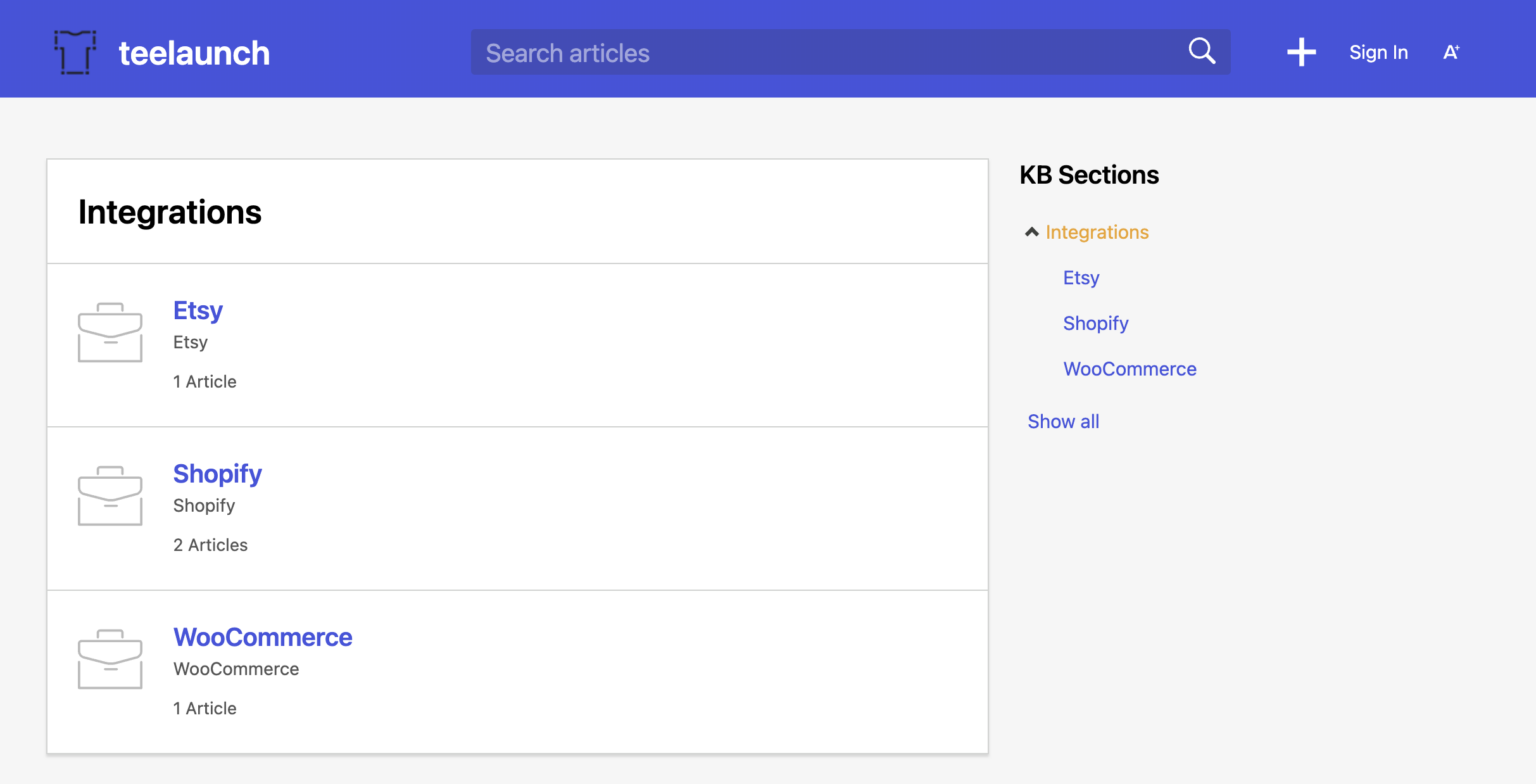1536x784 pixels.
Task: Select WooCommerce in KB Sections sidebar
Action: point(1129,369)
